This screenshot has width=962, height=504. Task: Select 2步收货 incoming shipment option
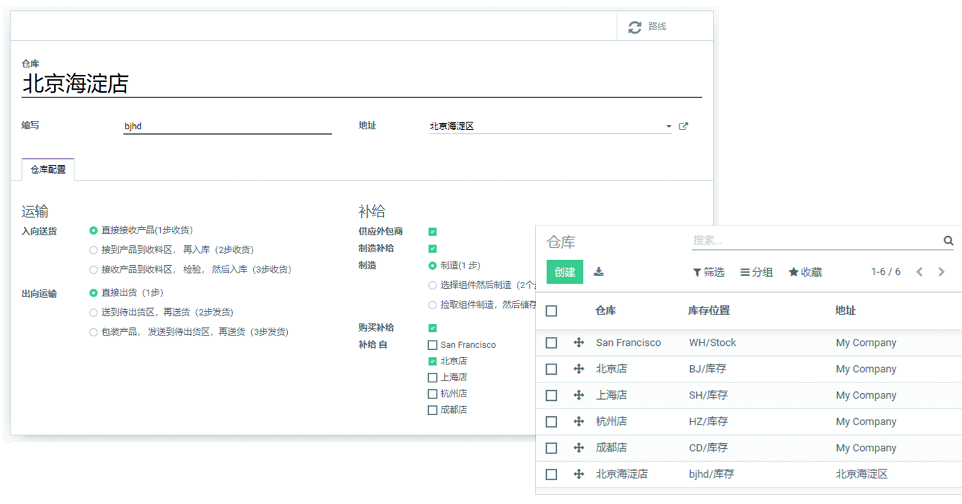94,250
